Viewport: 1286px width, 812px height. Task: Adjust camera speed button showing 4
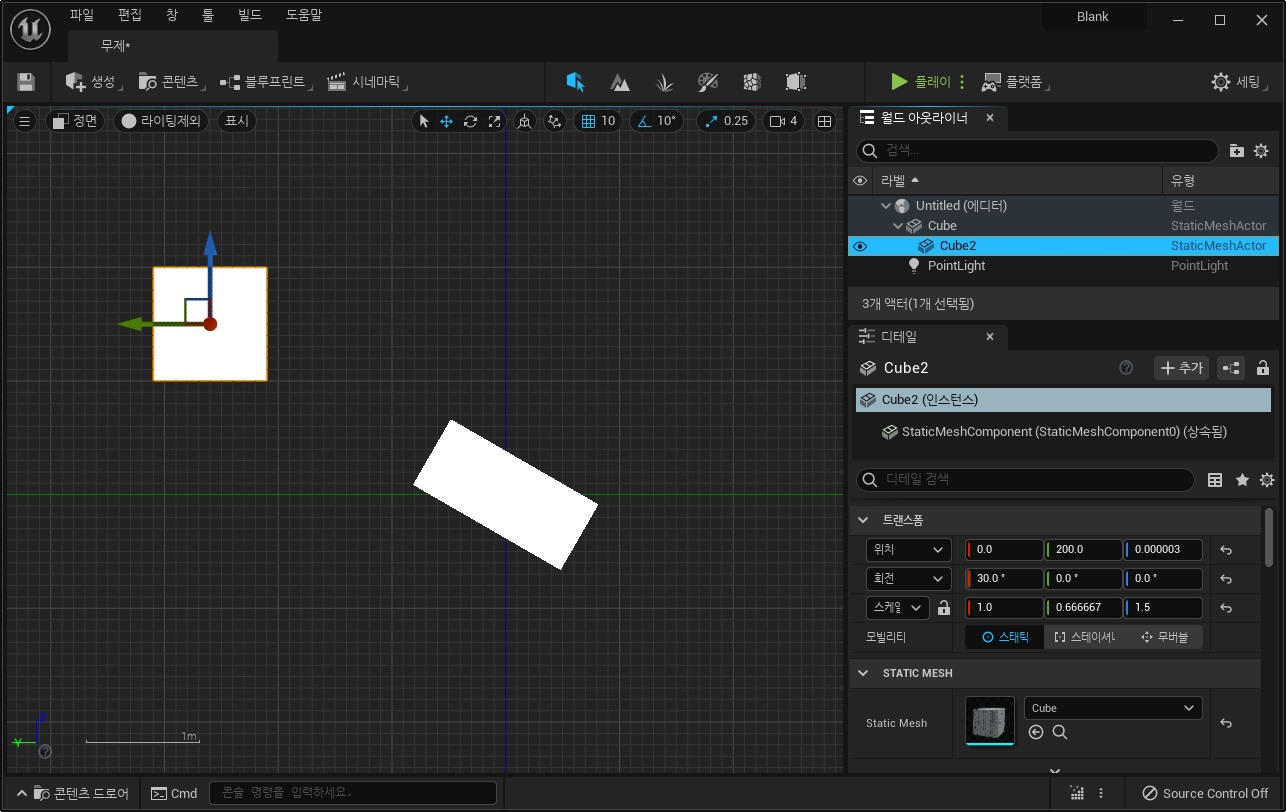coord(784,121)
